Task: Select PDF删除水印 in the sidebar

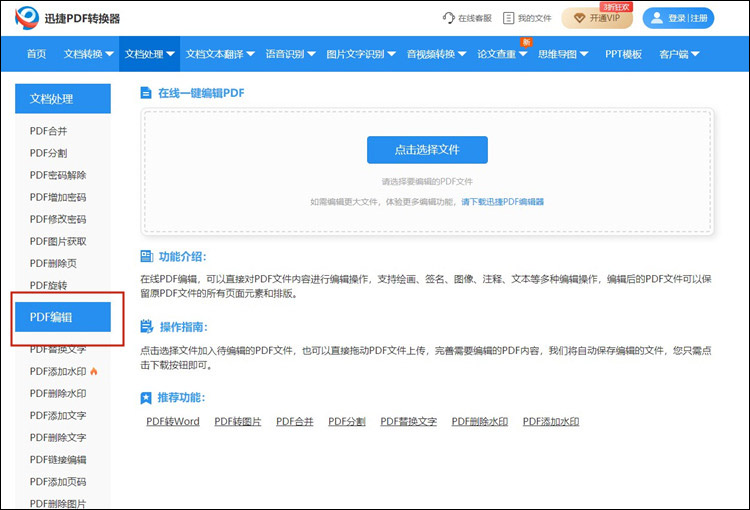Action: point(58,393)
